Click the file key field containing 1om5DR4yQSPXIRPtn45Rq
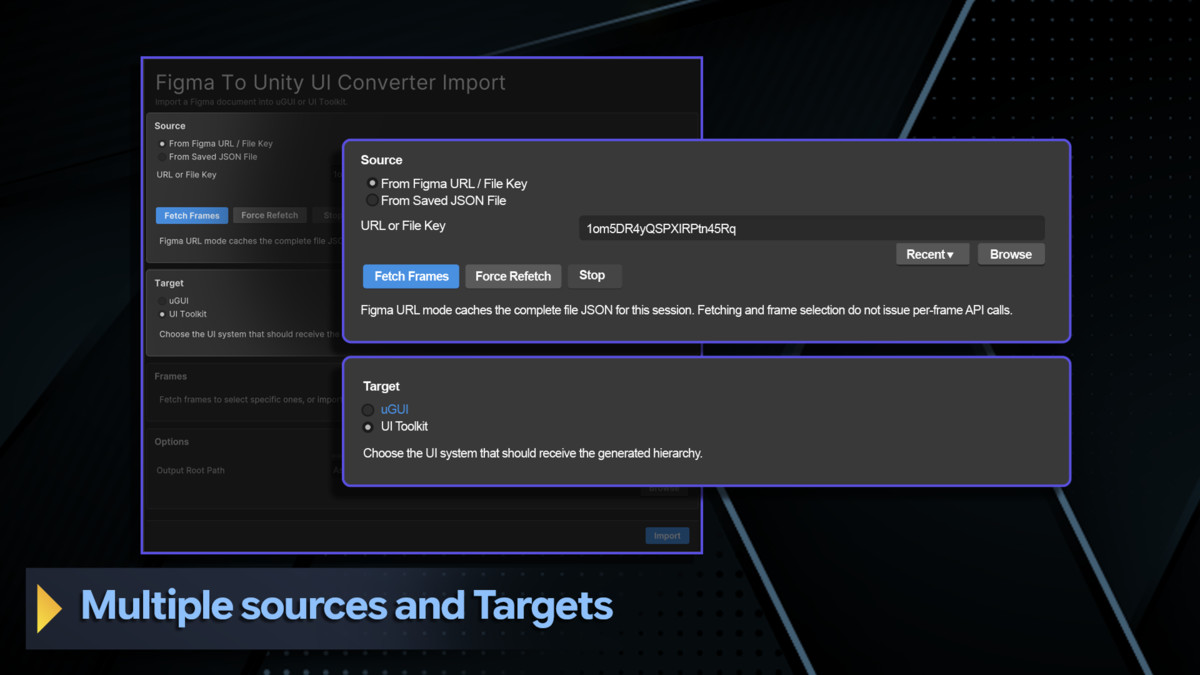This screenshot has width=1200, height=675. pos(811,229)
